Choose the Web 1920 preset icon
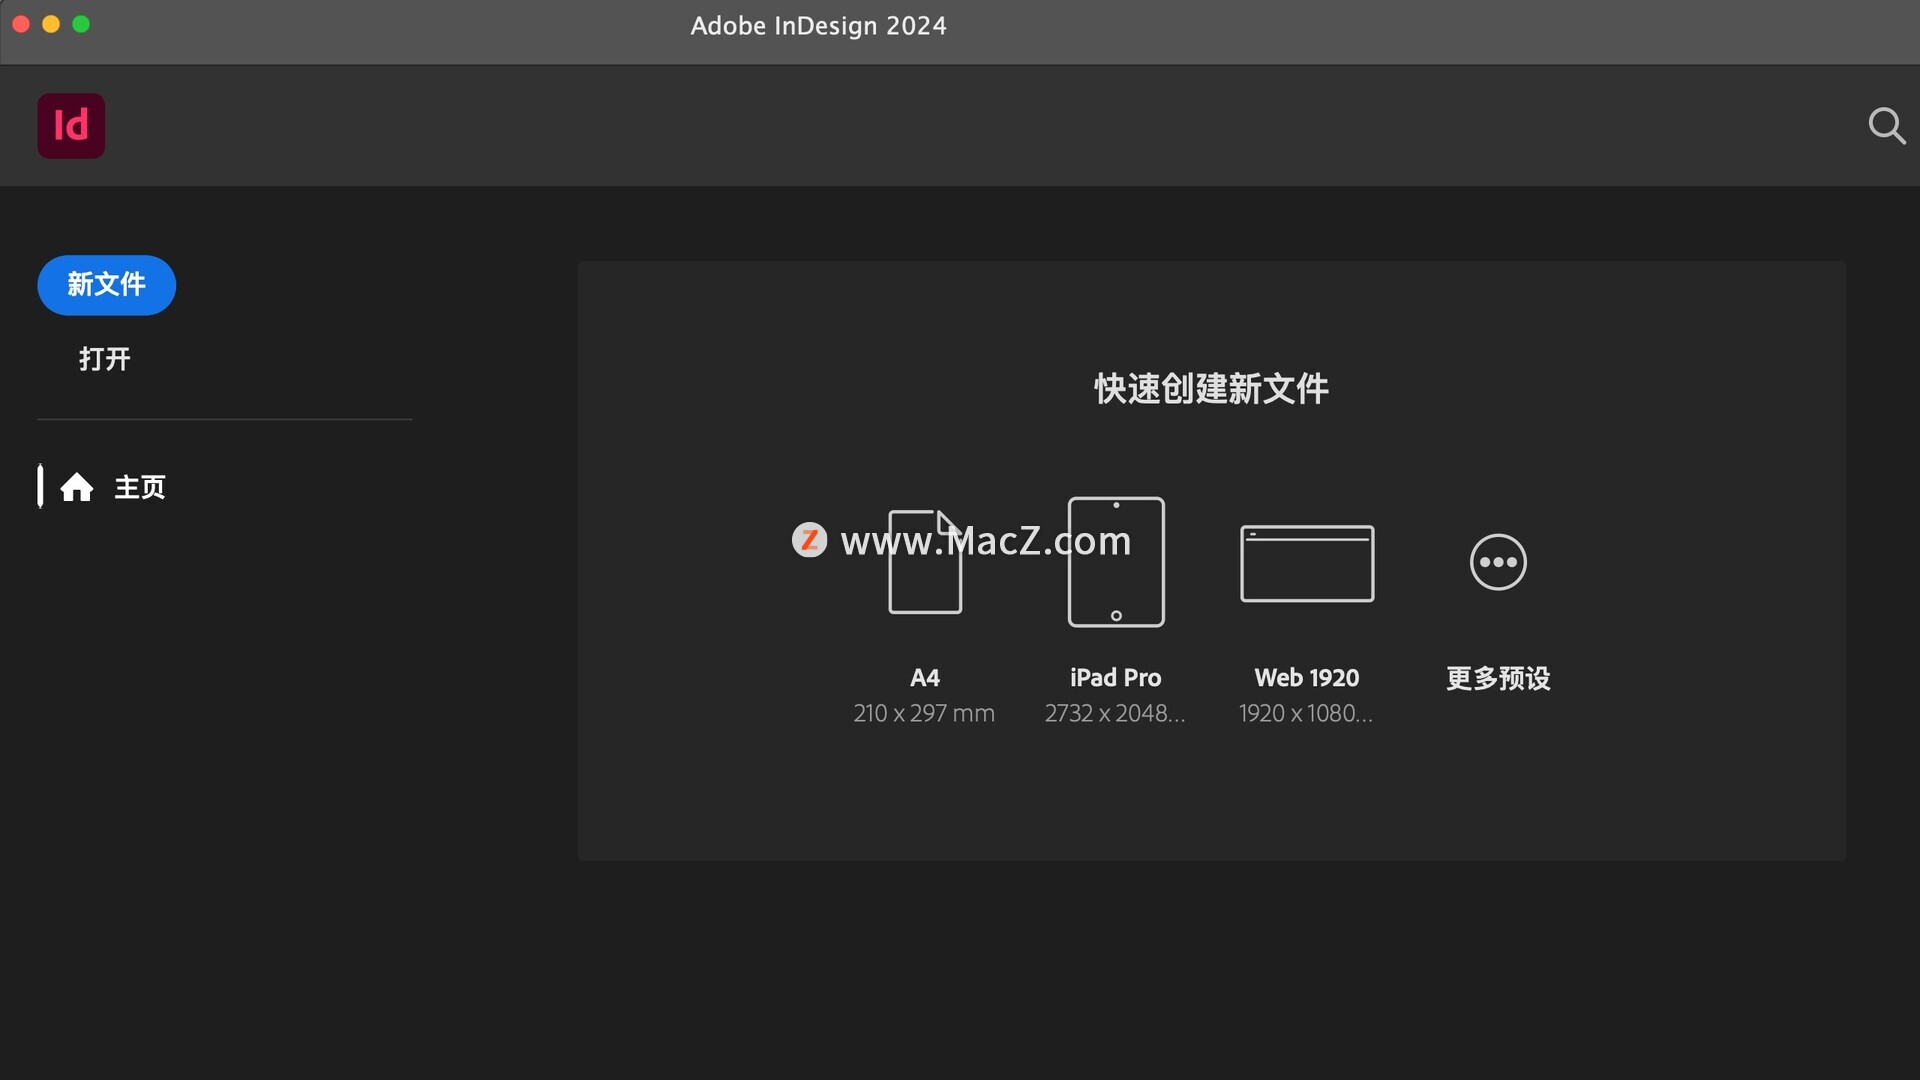 pos(1307,563)
